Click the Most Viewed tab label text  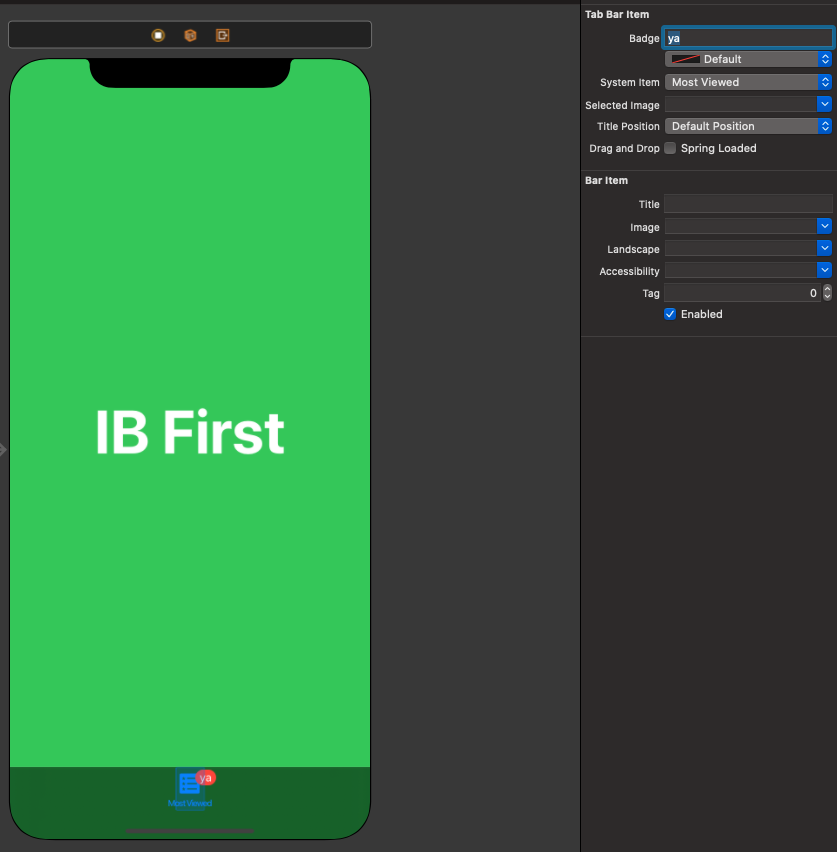(189, 803)
